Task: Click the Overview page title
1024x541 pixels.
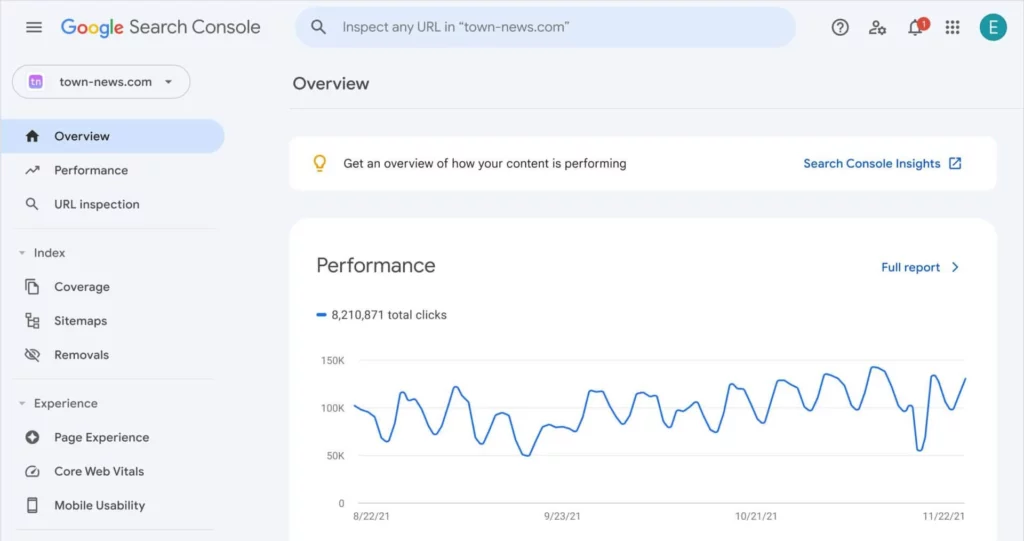Action: coord(331,84)
